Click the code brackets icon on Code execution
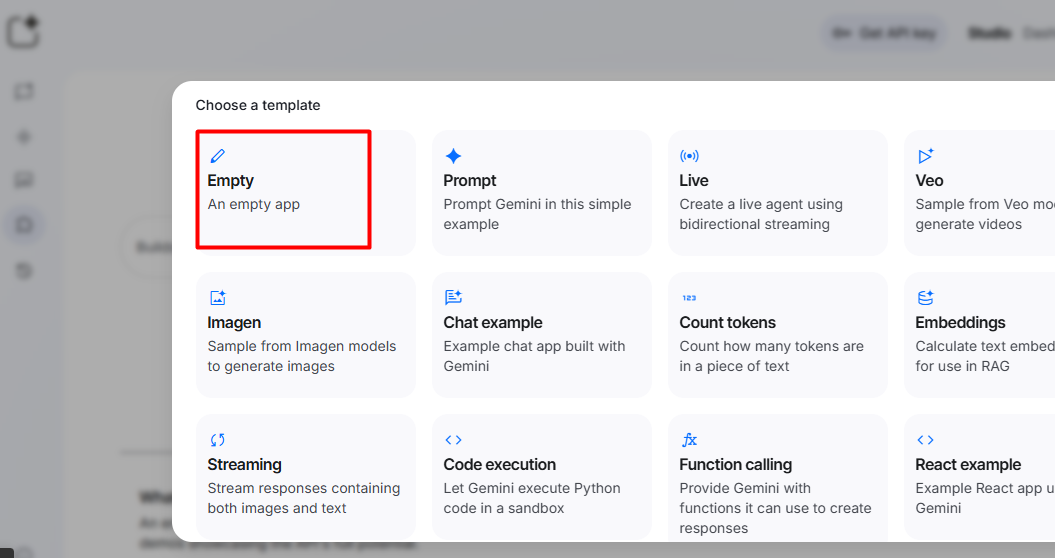The width and height of the screenshot is (1055, 558). (x=453, y=440)
